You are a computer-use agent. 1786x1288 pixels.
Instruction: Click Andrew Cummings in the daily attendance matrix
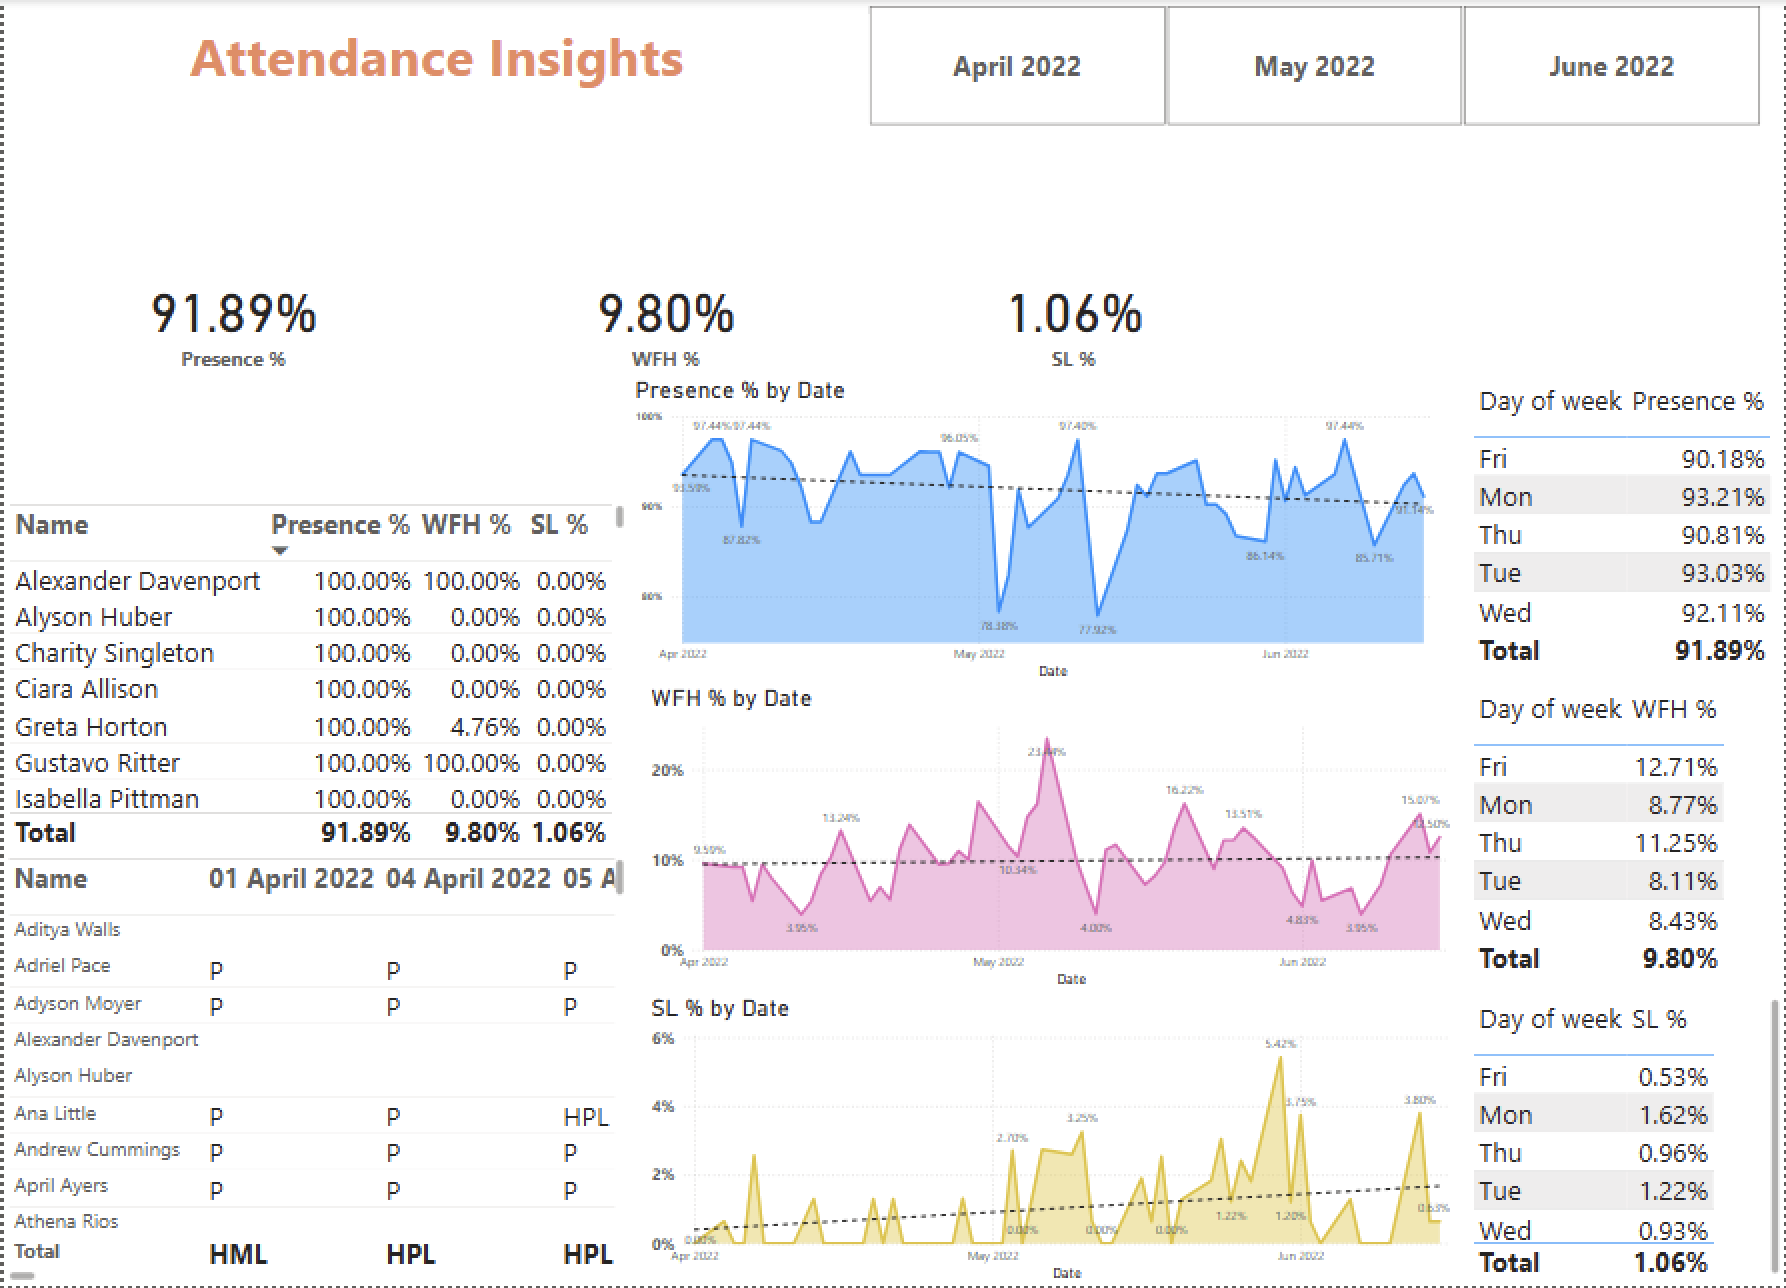pyautogui.click(x=97, y=1150)
